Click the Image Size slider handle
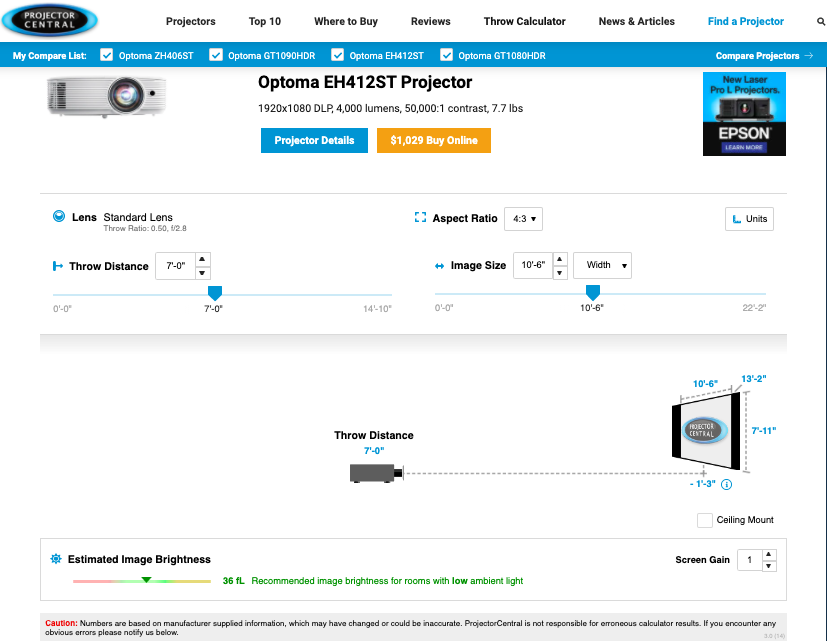This screenshot has width=827, height=641. (593, 292)
